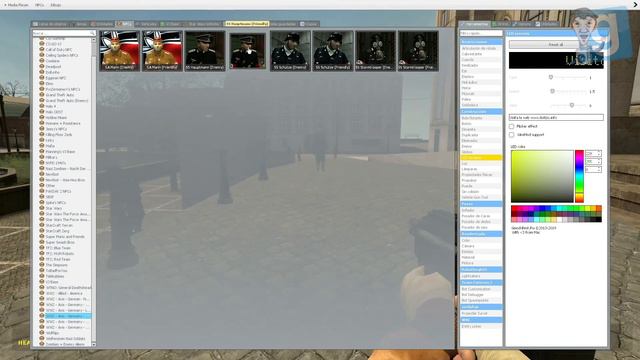Switch to the Herramientas tab
This screenshot has height=360, width=640.
point(475,24)
